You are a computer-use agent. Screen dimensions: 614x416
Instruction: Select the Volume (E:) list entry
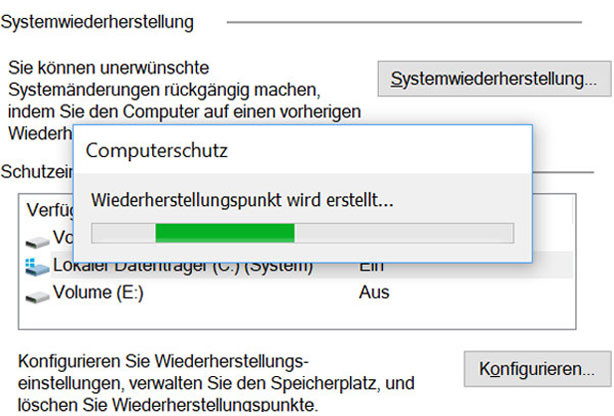coord(98,292)
